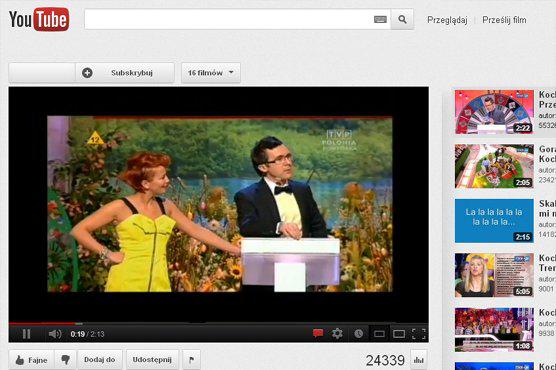This screenshot has width=556, height=370.
Task: Click the blank channel name button
Action: (x=42, y=73)
